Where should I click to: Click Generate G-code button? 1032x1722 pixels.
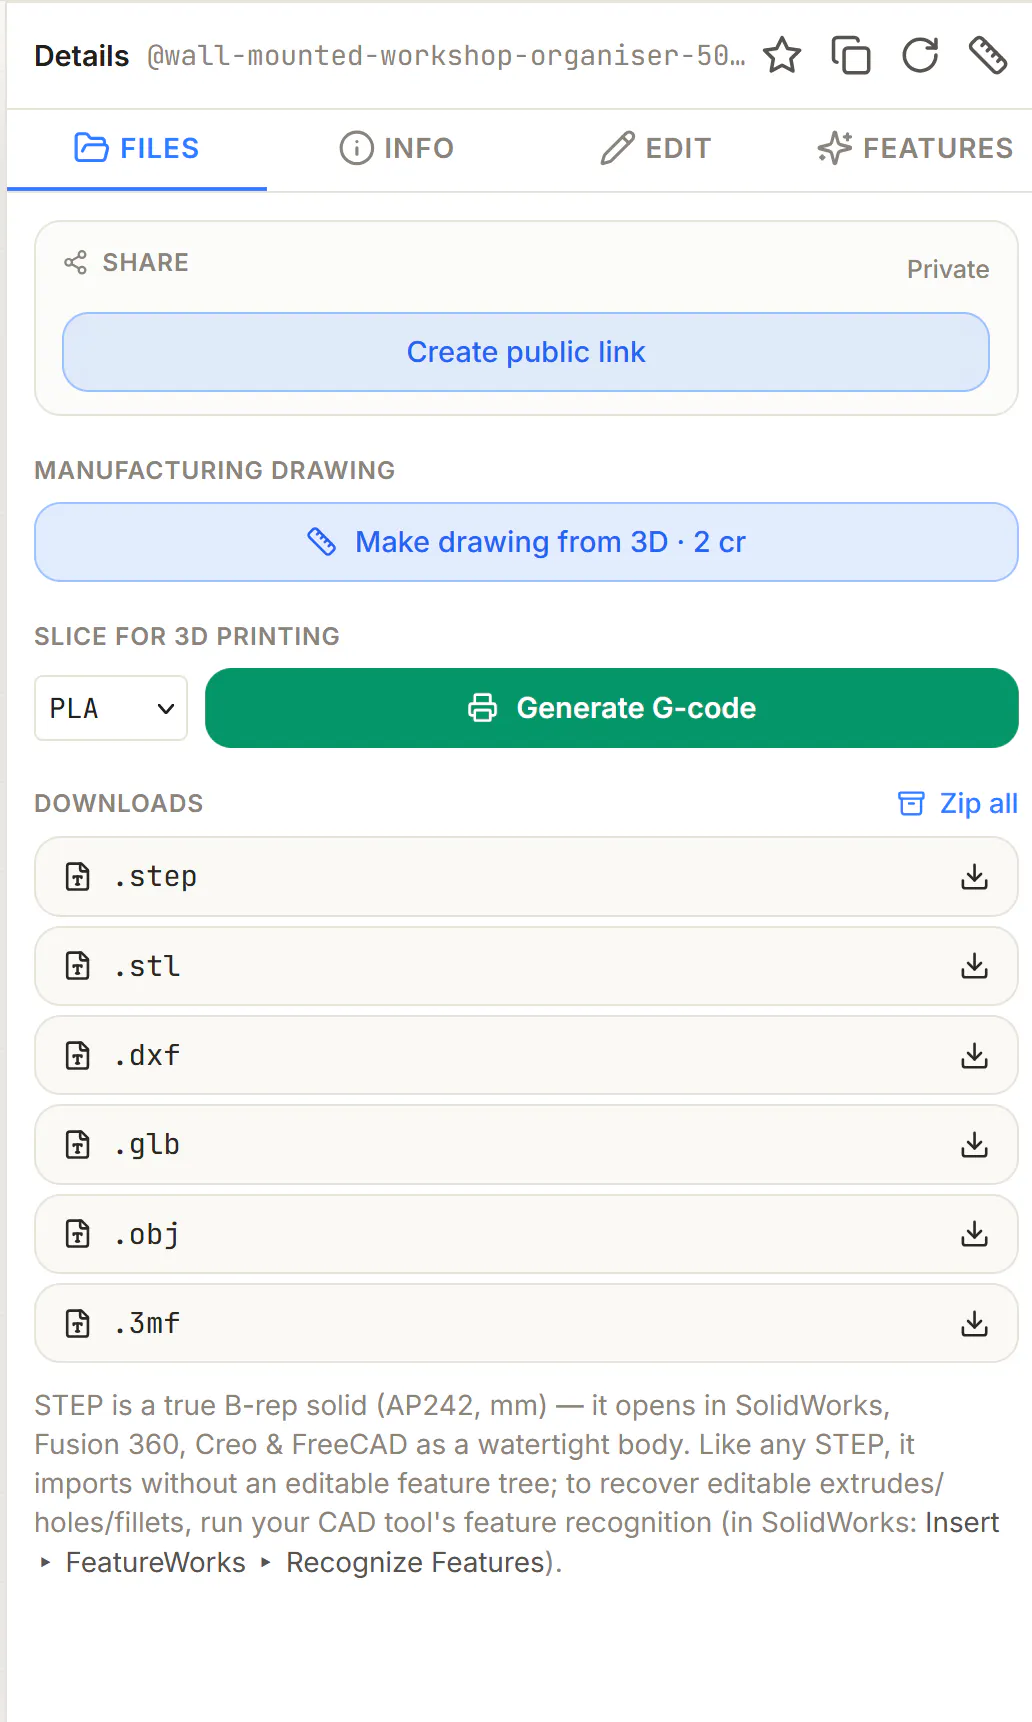[x=612, y=708]
